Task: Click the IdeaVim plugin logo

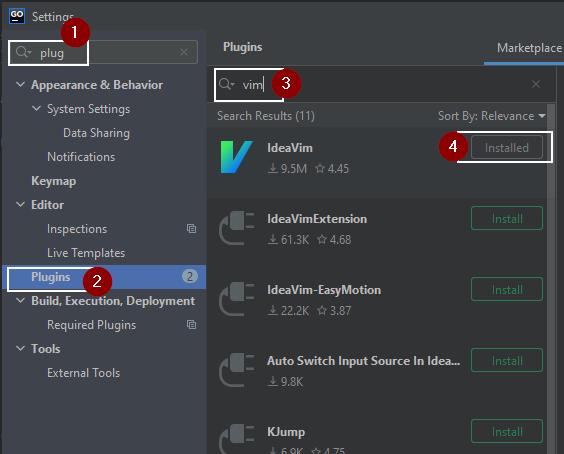Action: pos(236,157)
